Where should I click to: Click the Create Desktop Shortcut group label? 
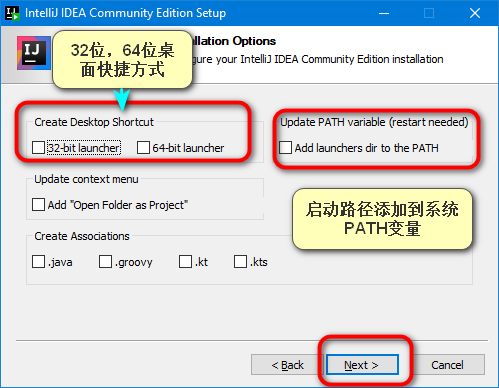[x=94, y=122]
